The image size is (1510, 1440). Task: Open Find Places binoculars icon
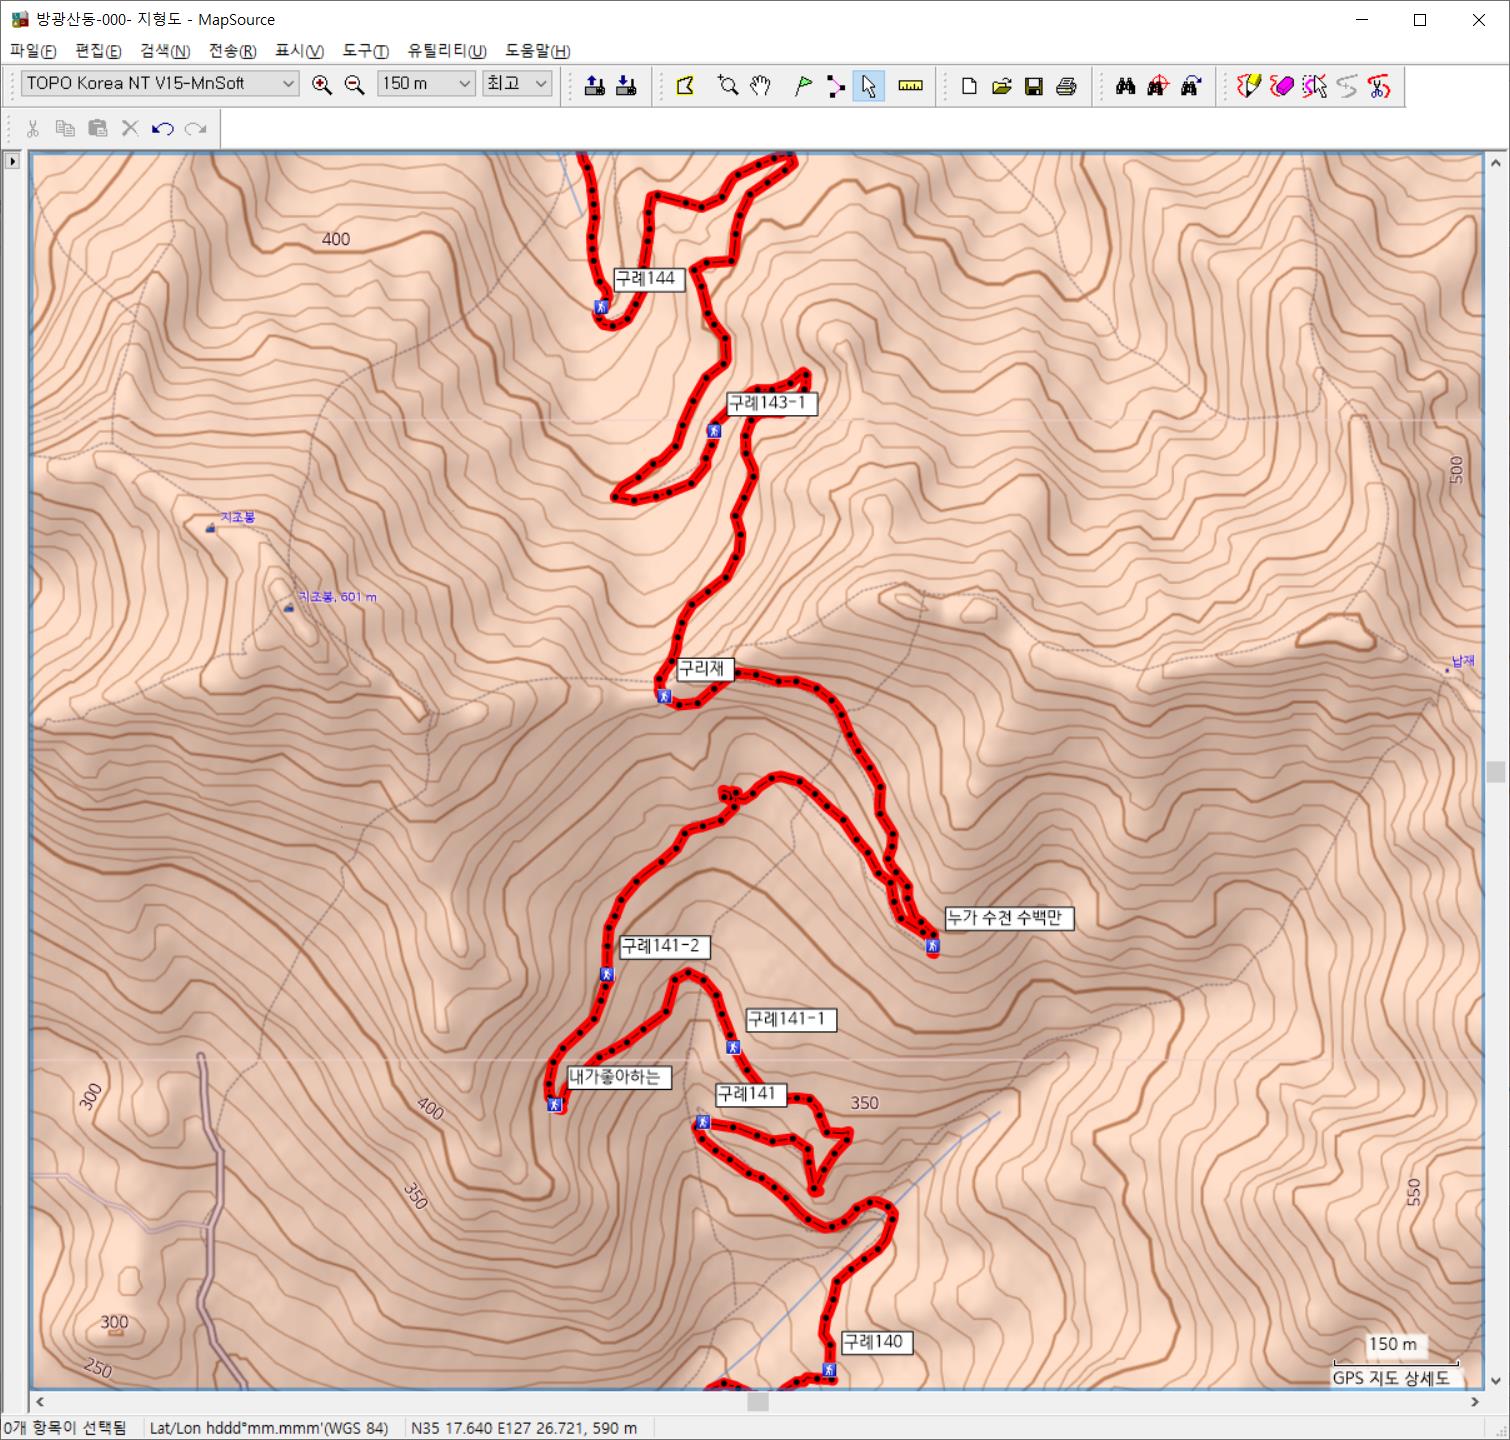pos(1126,86)
